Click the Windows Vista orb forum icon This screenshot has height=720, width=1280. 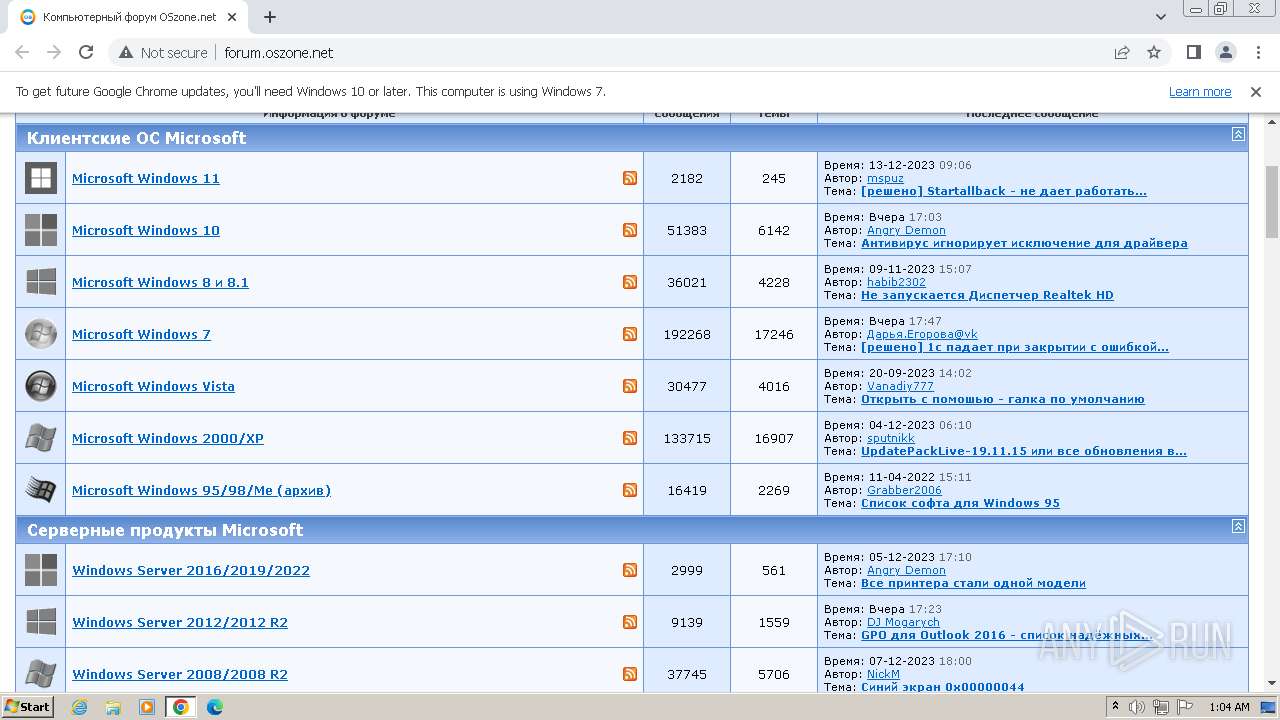41,386
